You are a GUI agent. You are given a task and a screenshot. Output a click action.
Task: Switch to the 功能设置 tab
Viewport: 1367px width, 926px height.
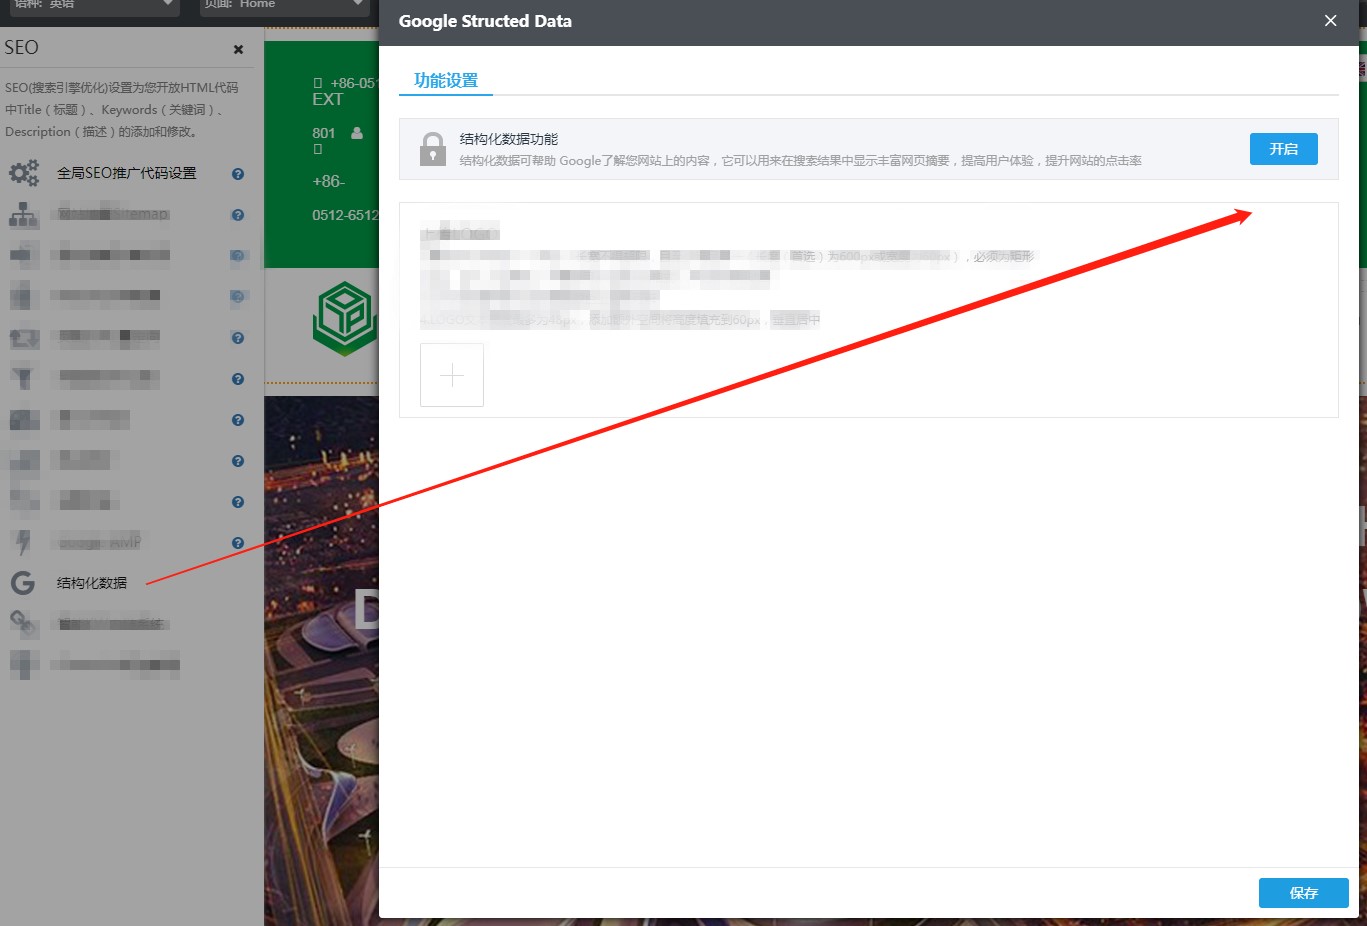446,82
